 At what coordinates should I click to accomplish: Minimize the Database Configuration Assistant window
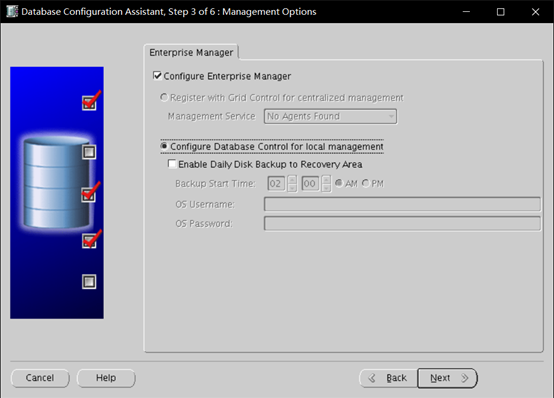466,12
